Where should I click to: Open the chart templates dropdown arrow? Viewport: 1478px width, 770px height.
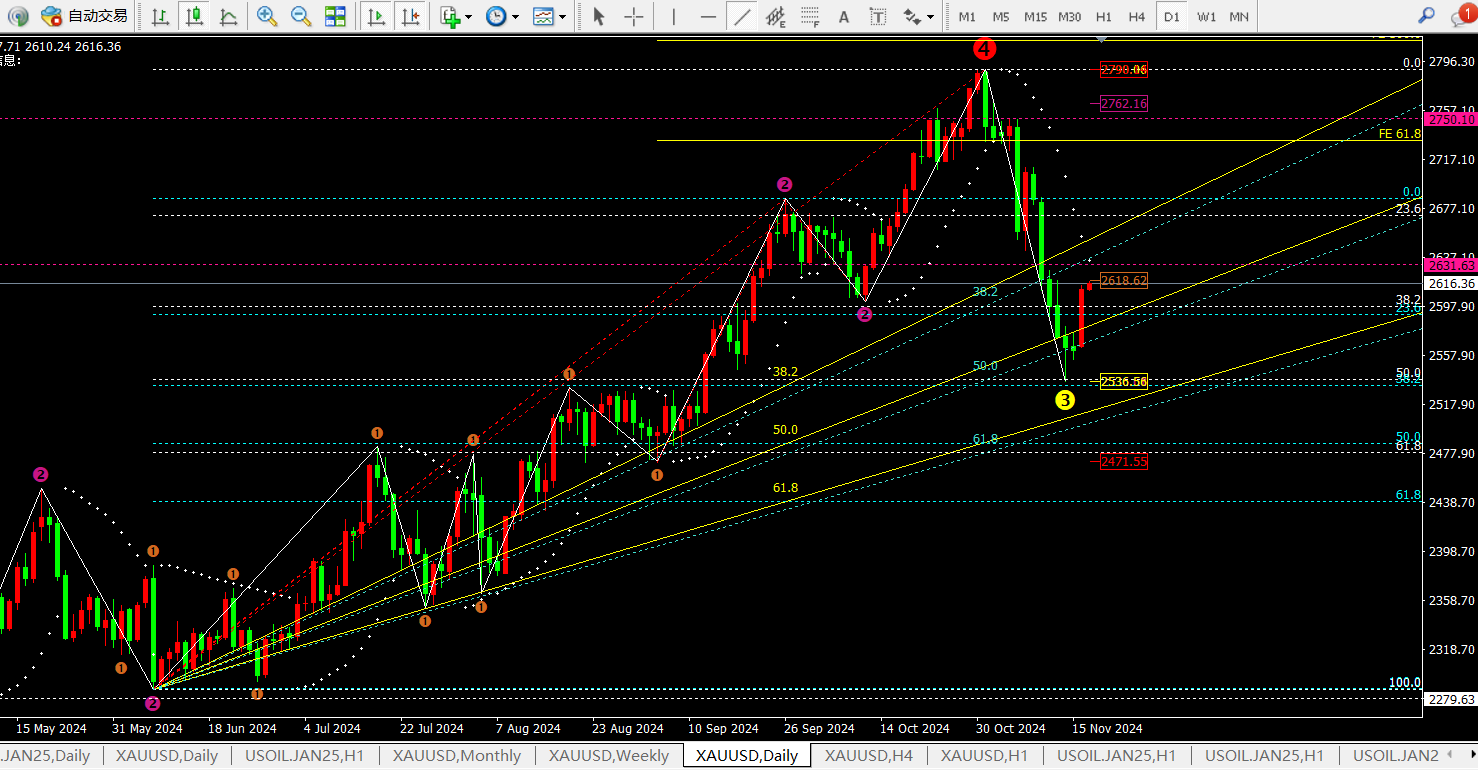(x=562, y=17)
